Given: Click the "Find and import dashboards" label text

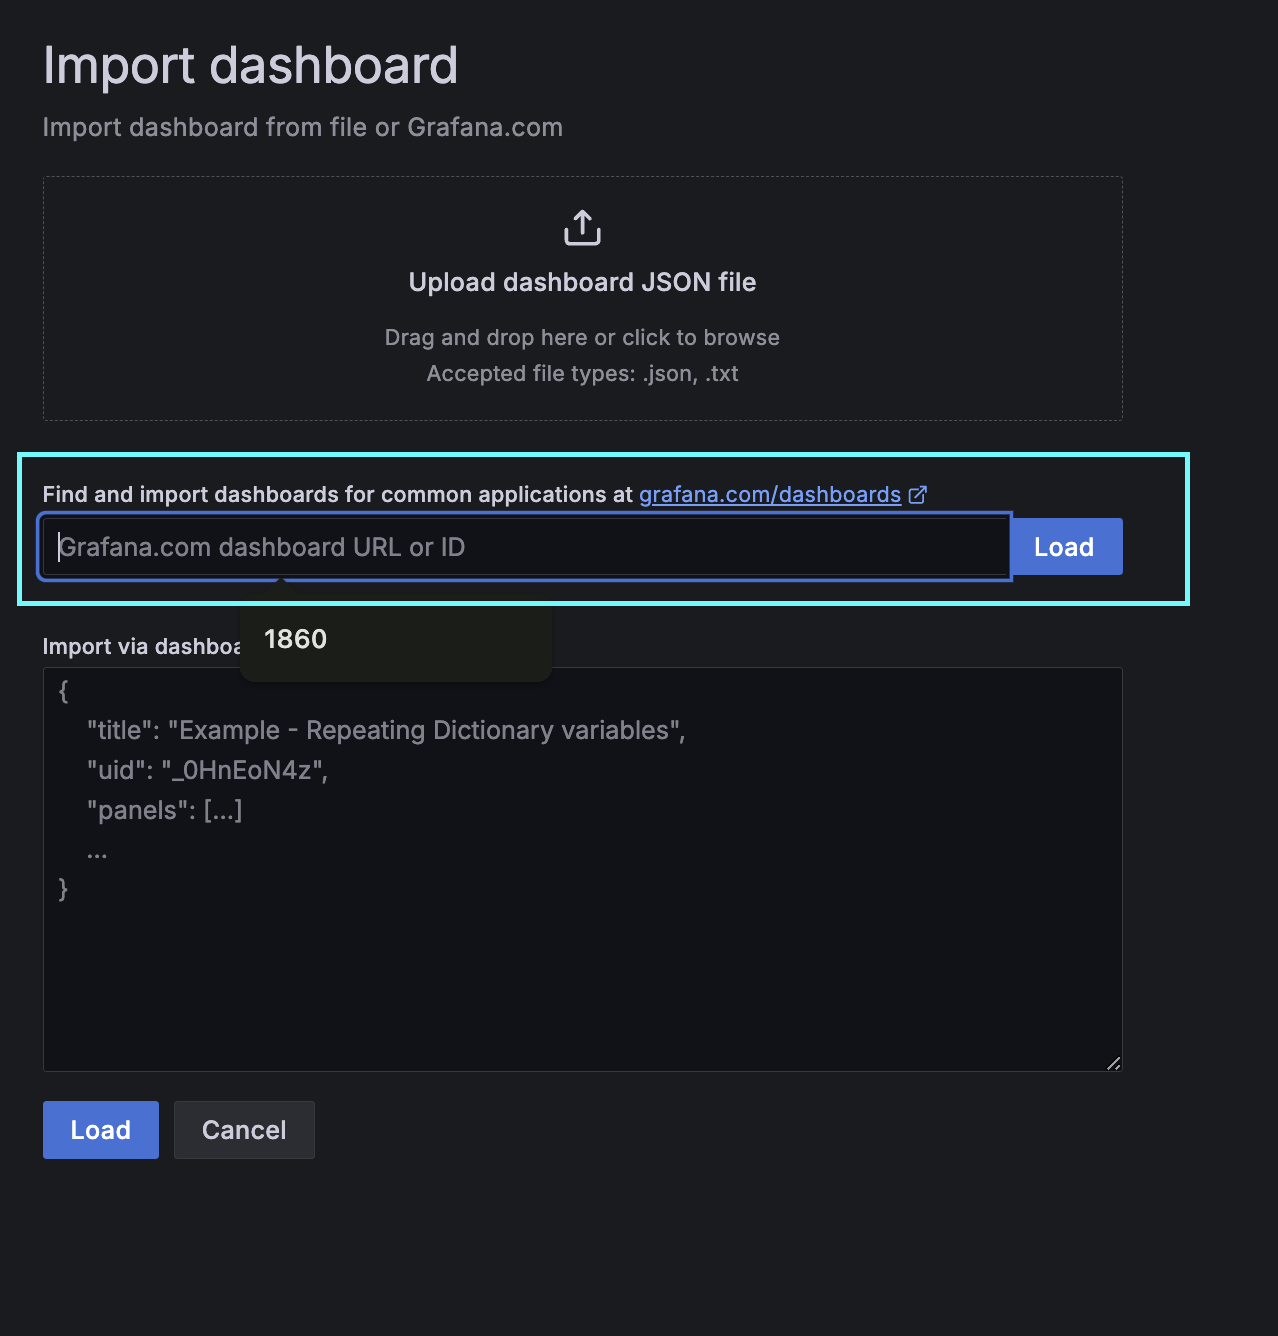Looking at the screenshot, I should coord(337,494).
